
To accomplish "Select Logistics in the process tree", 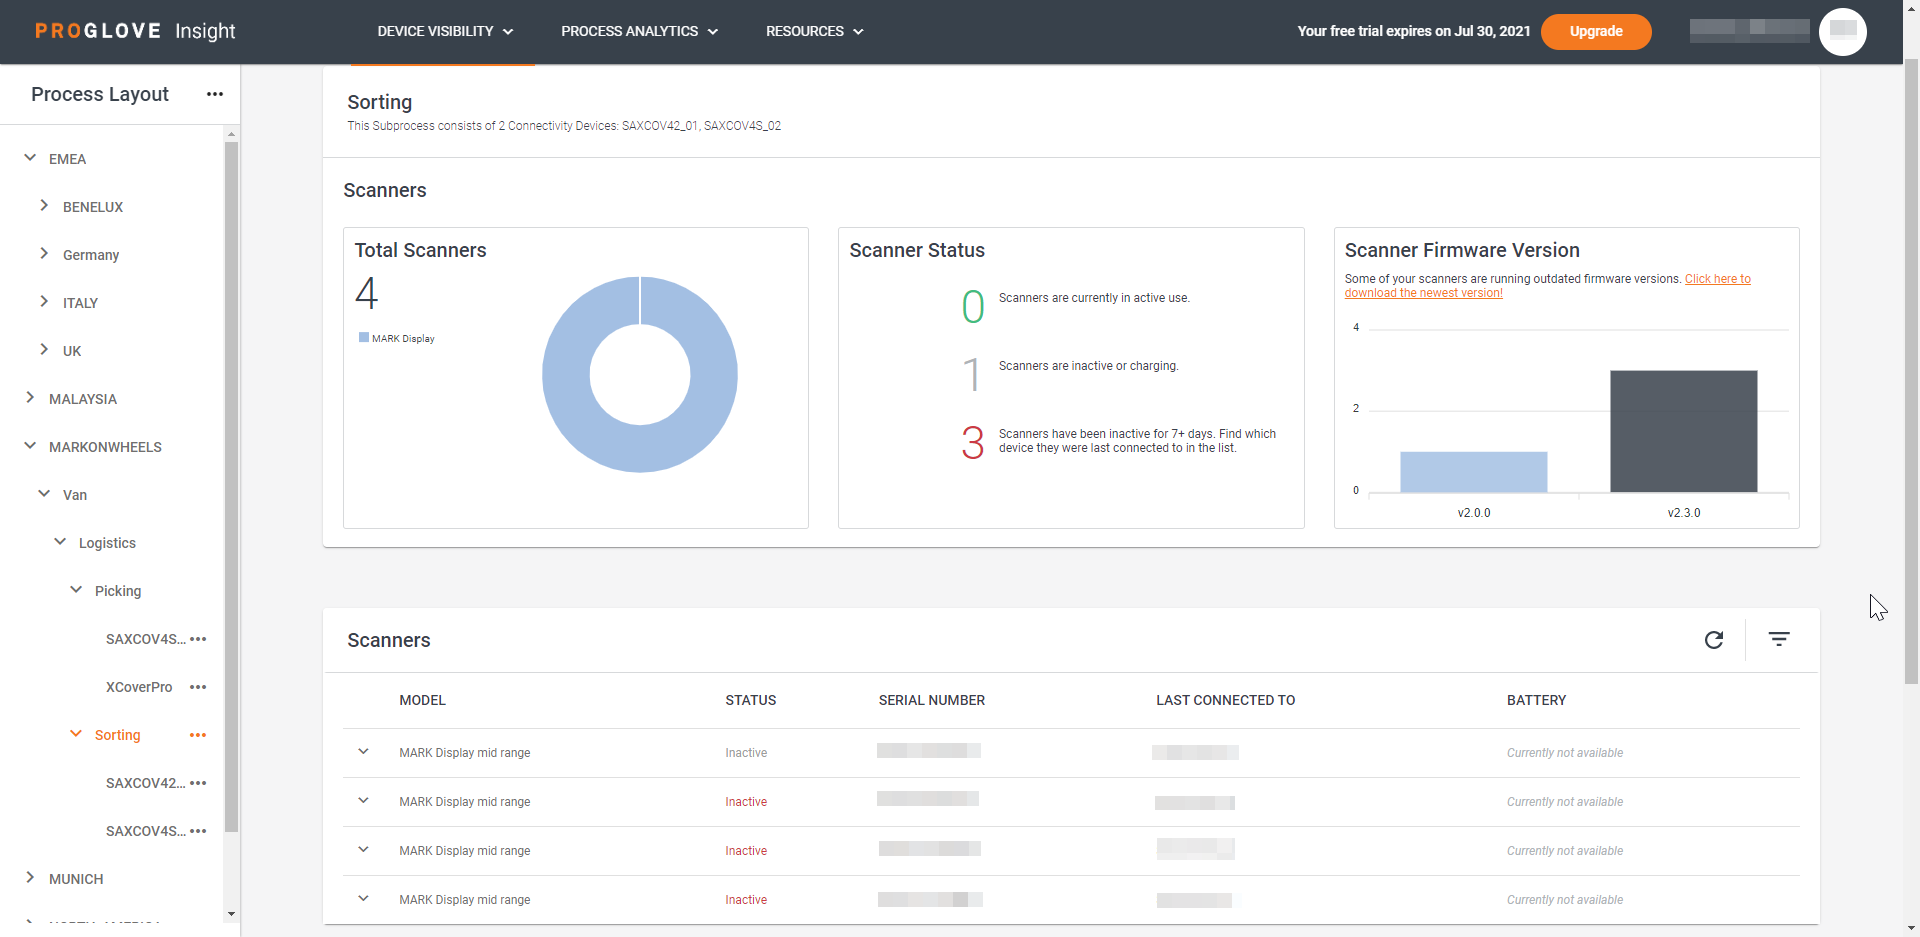I will point(107,543).
